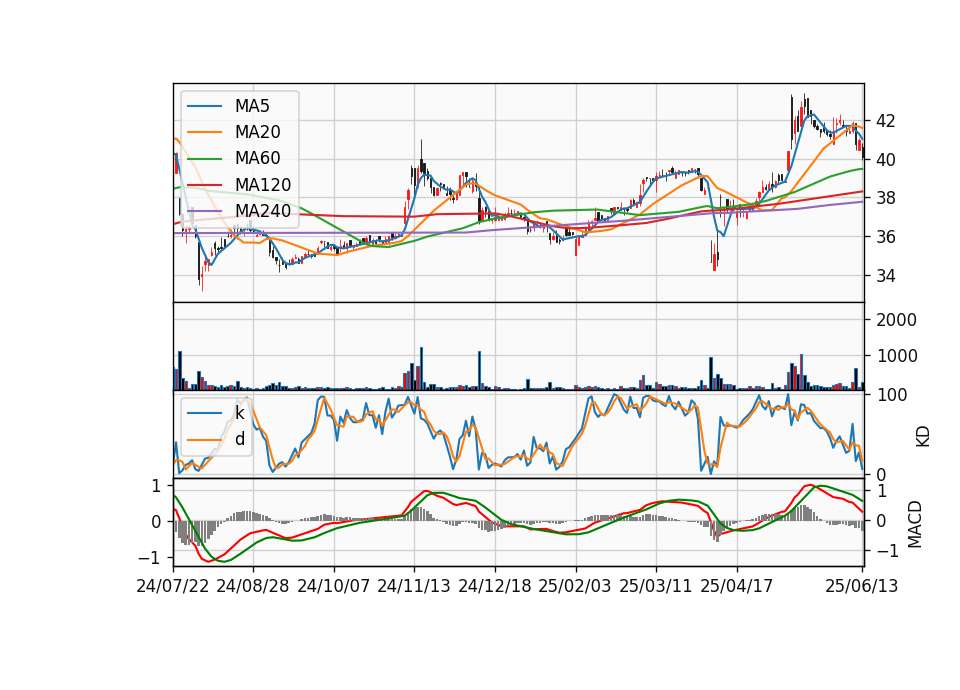Screen dimensions: 960x690
Task: Click the MA60 legend label
Action: click(x=257, y=159)
